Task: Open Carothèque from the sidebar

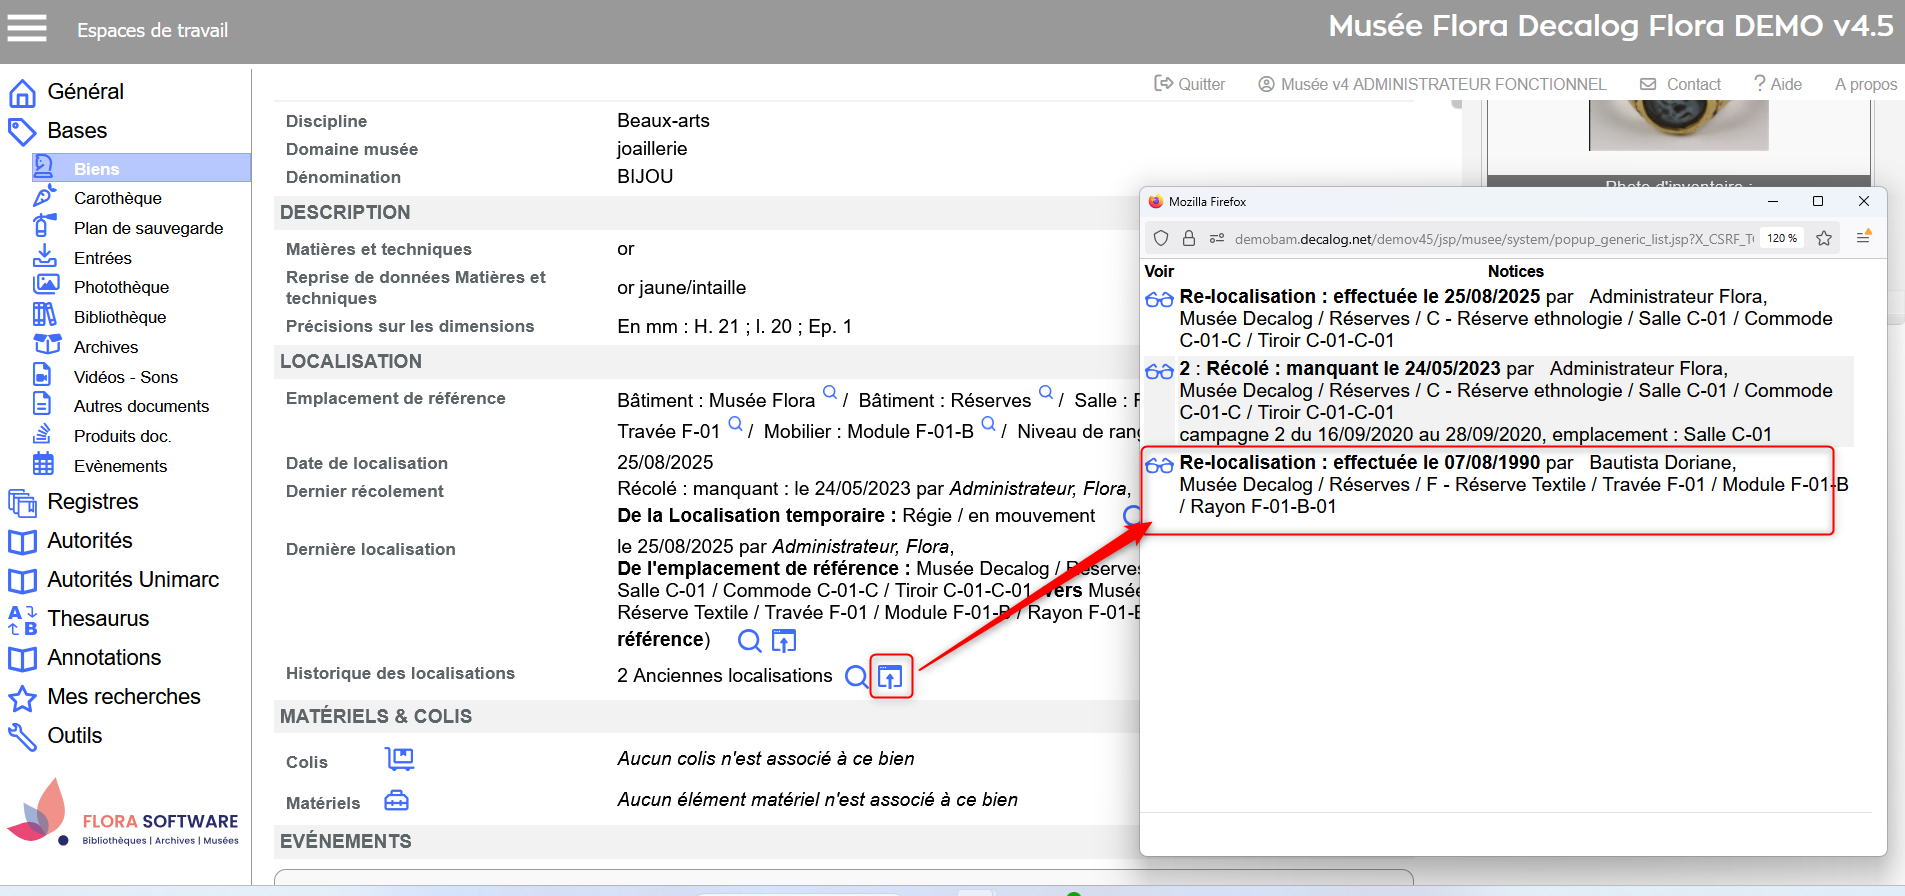Action: 117,198
